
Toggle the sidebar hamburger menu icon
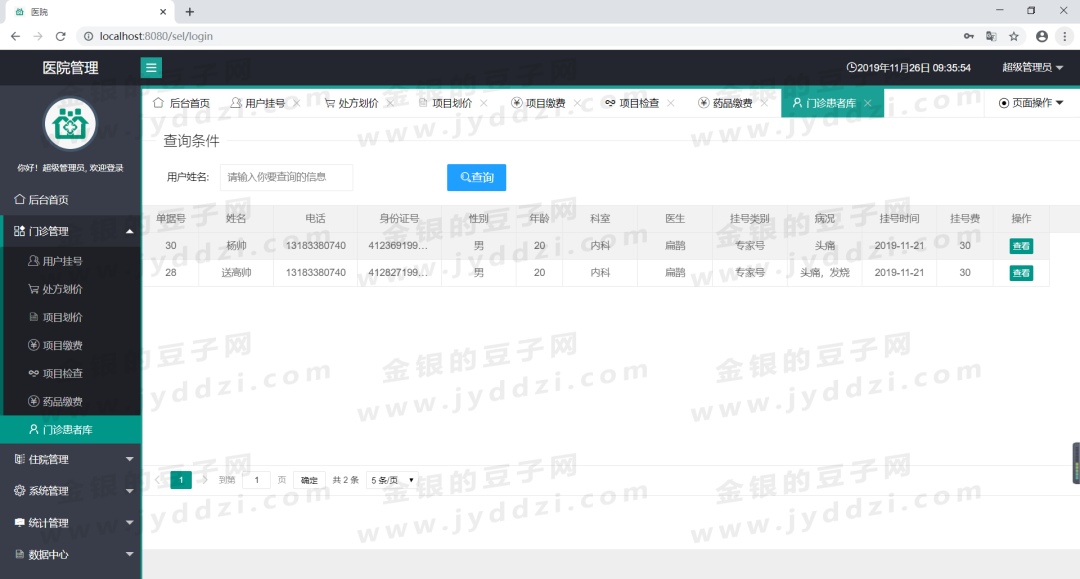point(151,67)
